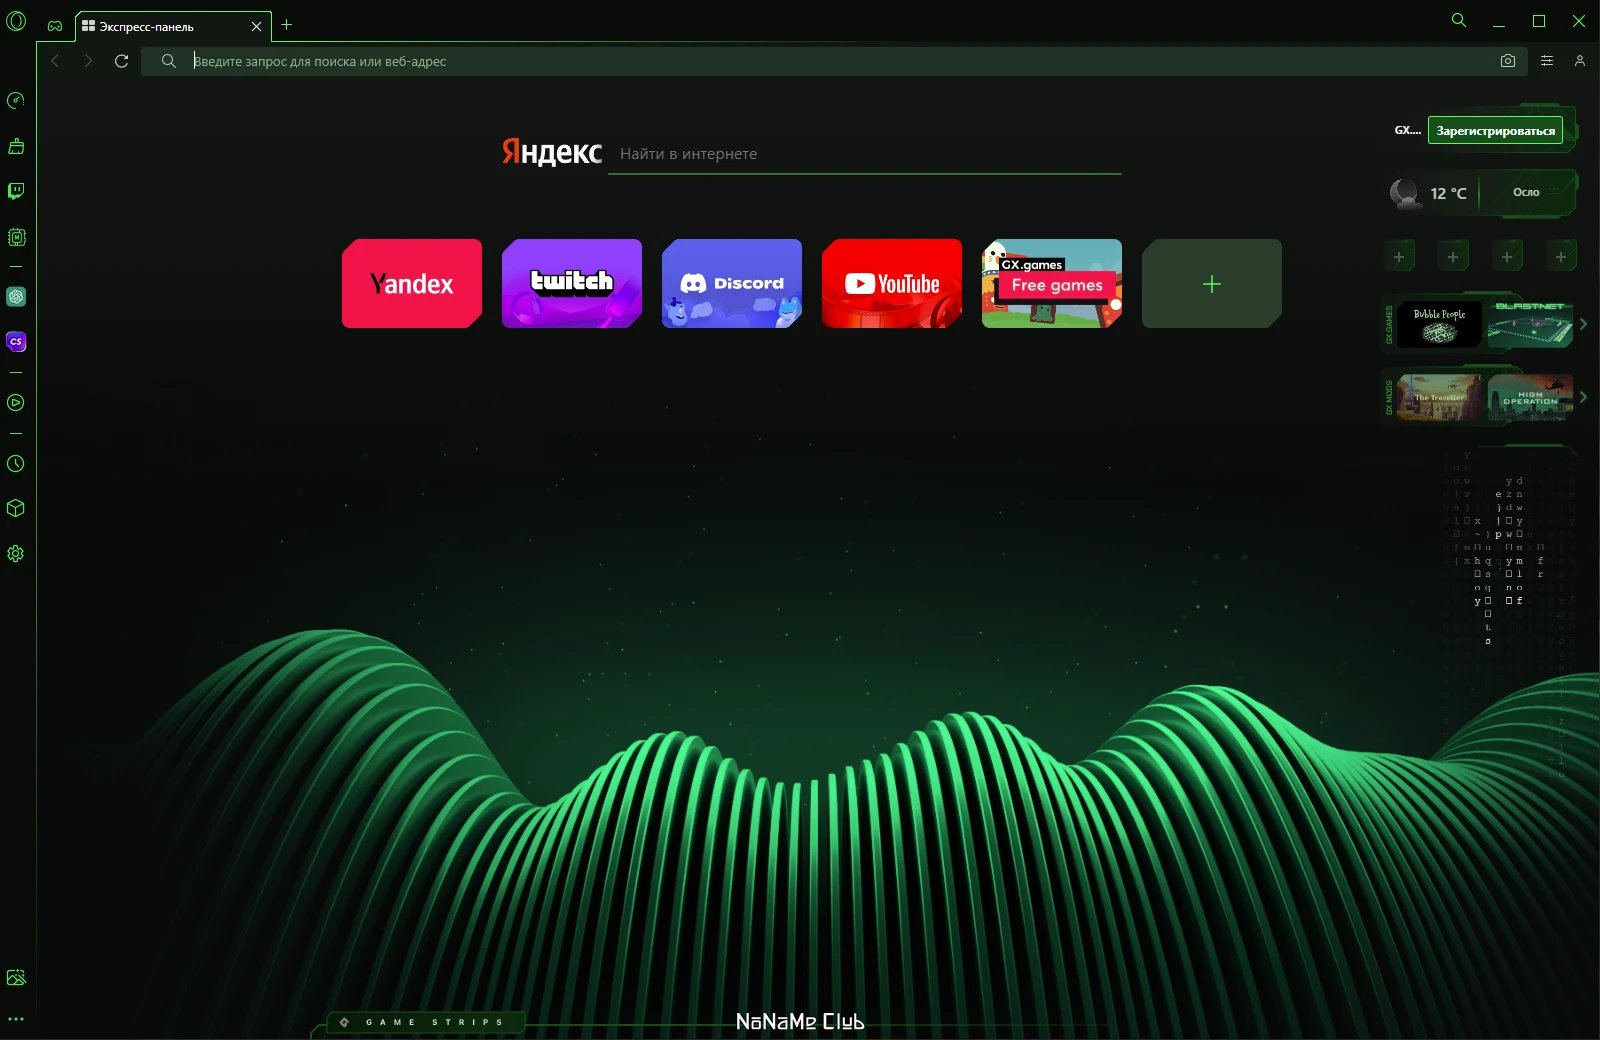Open the BLASTNET game thumbnail
1600x1040 pixels.
pyautogui.click(x=1530, y=325)
